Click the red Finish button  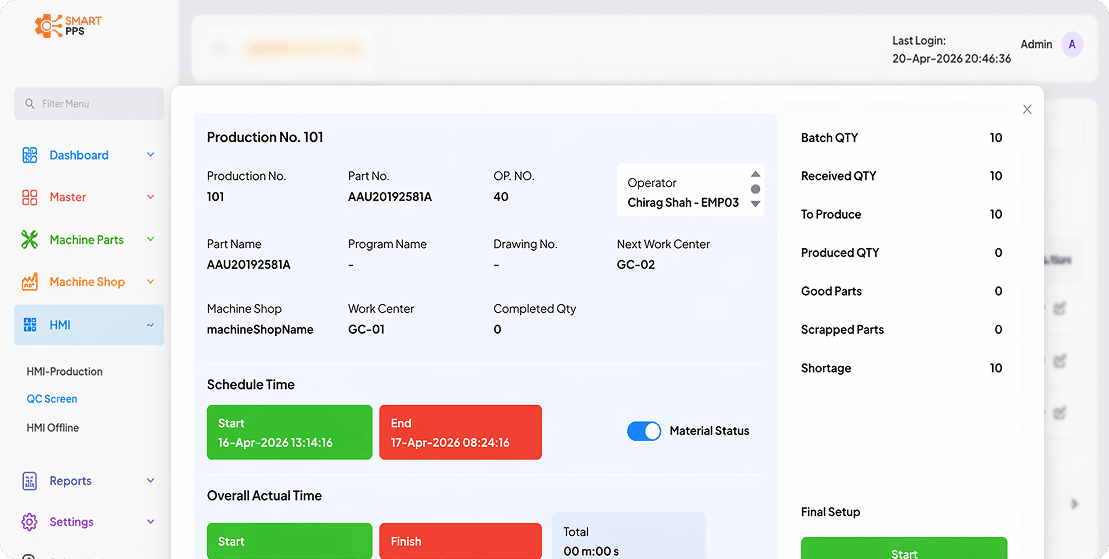(x=460, y=541)
